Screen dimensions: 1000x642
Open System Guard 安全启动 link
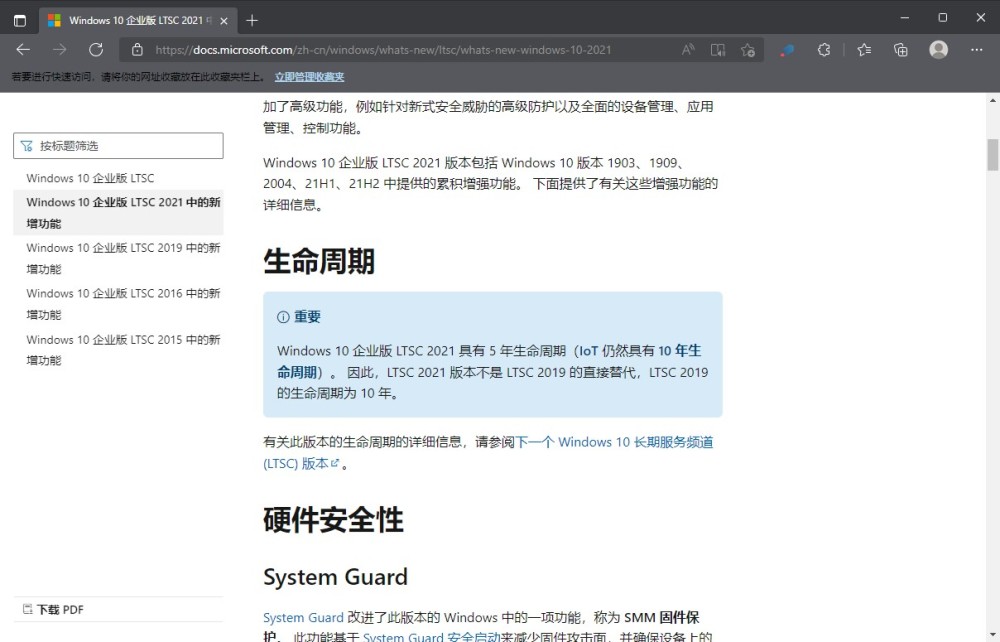pos(432,636)
